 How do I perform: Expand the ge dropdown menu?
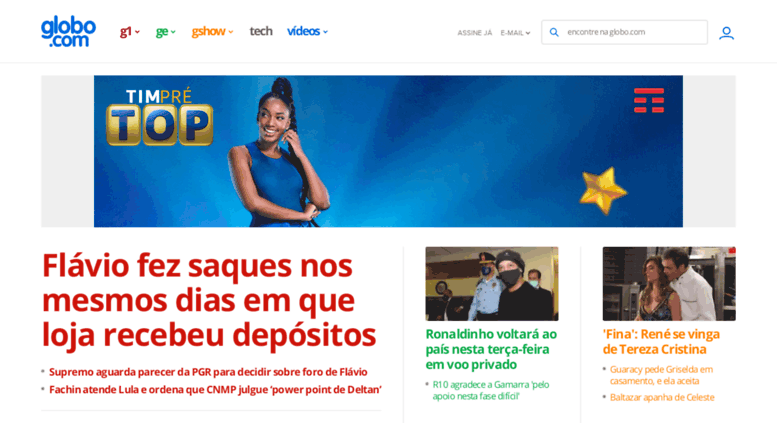click(x=166, y=32)
